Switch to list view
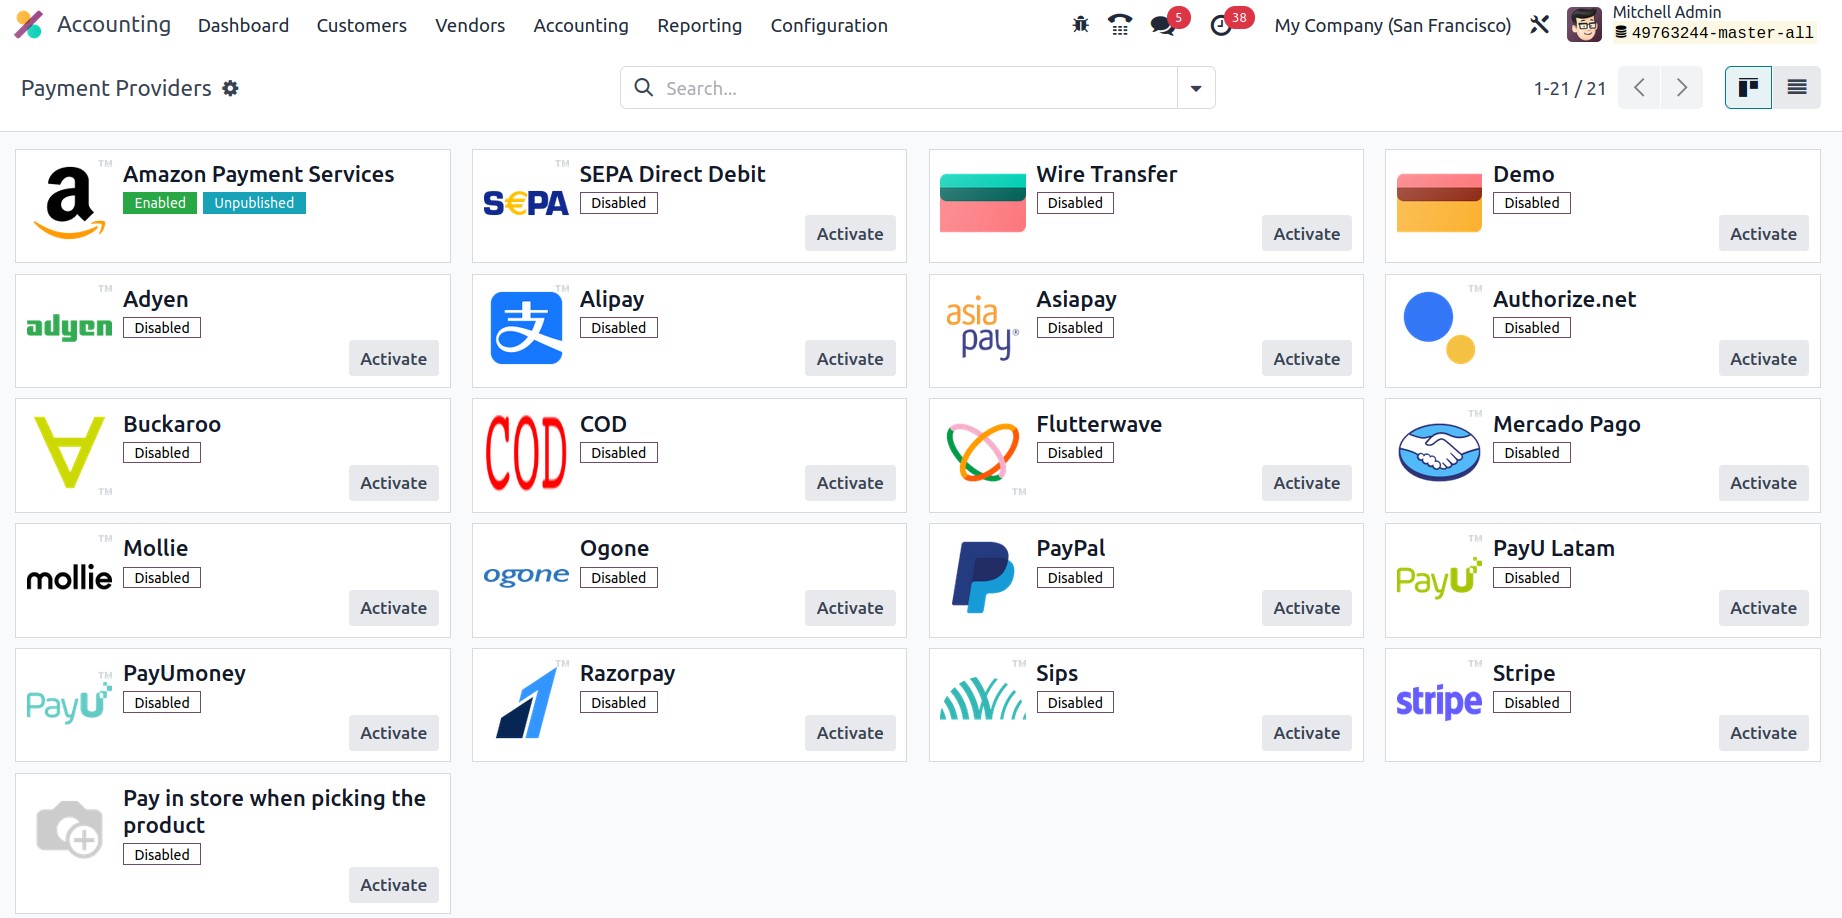 (1796, 88)
